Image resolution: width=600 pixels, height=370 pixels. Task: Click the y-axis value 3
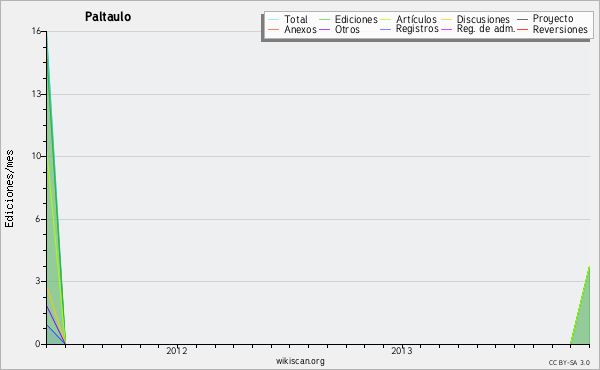pos(38,281)
